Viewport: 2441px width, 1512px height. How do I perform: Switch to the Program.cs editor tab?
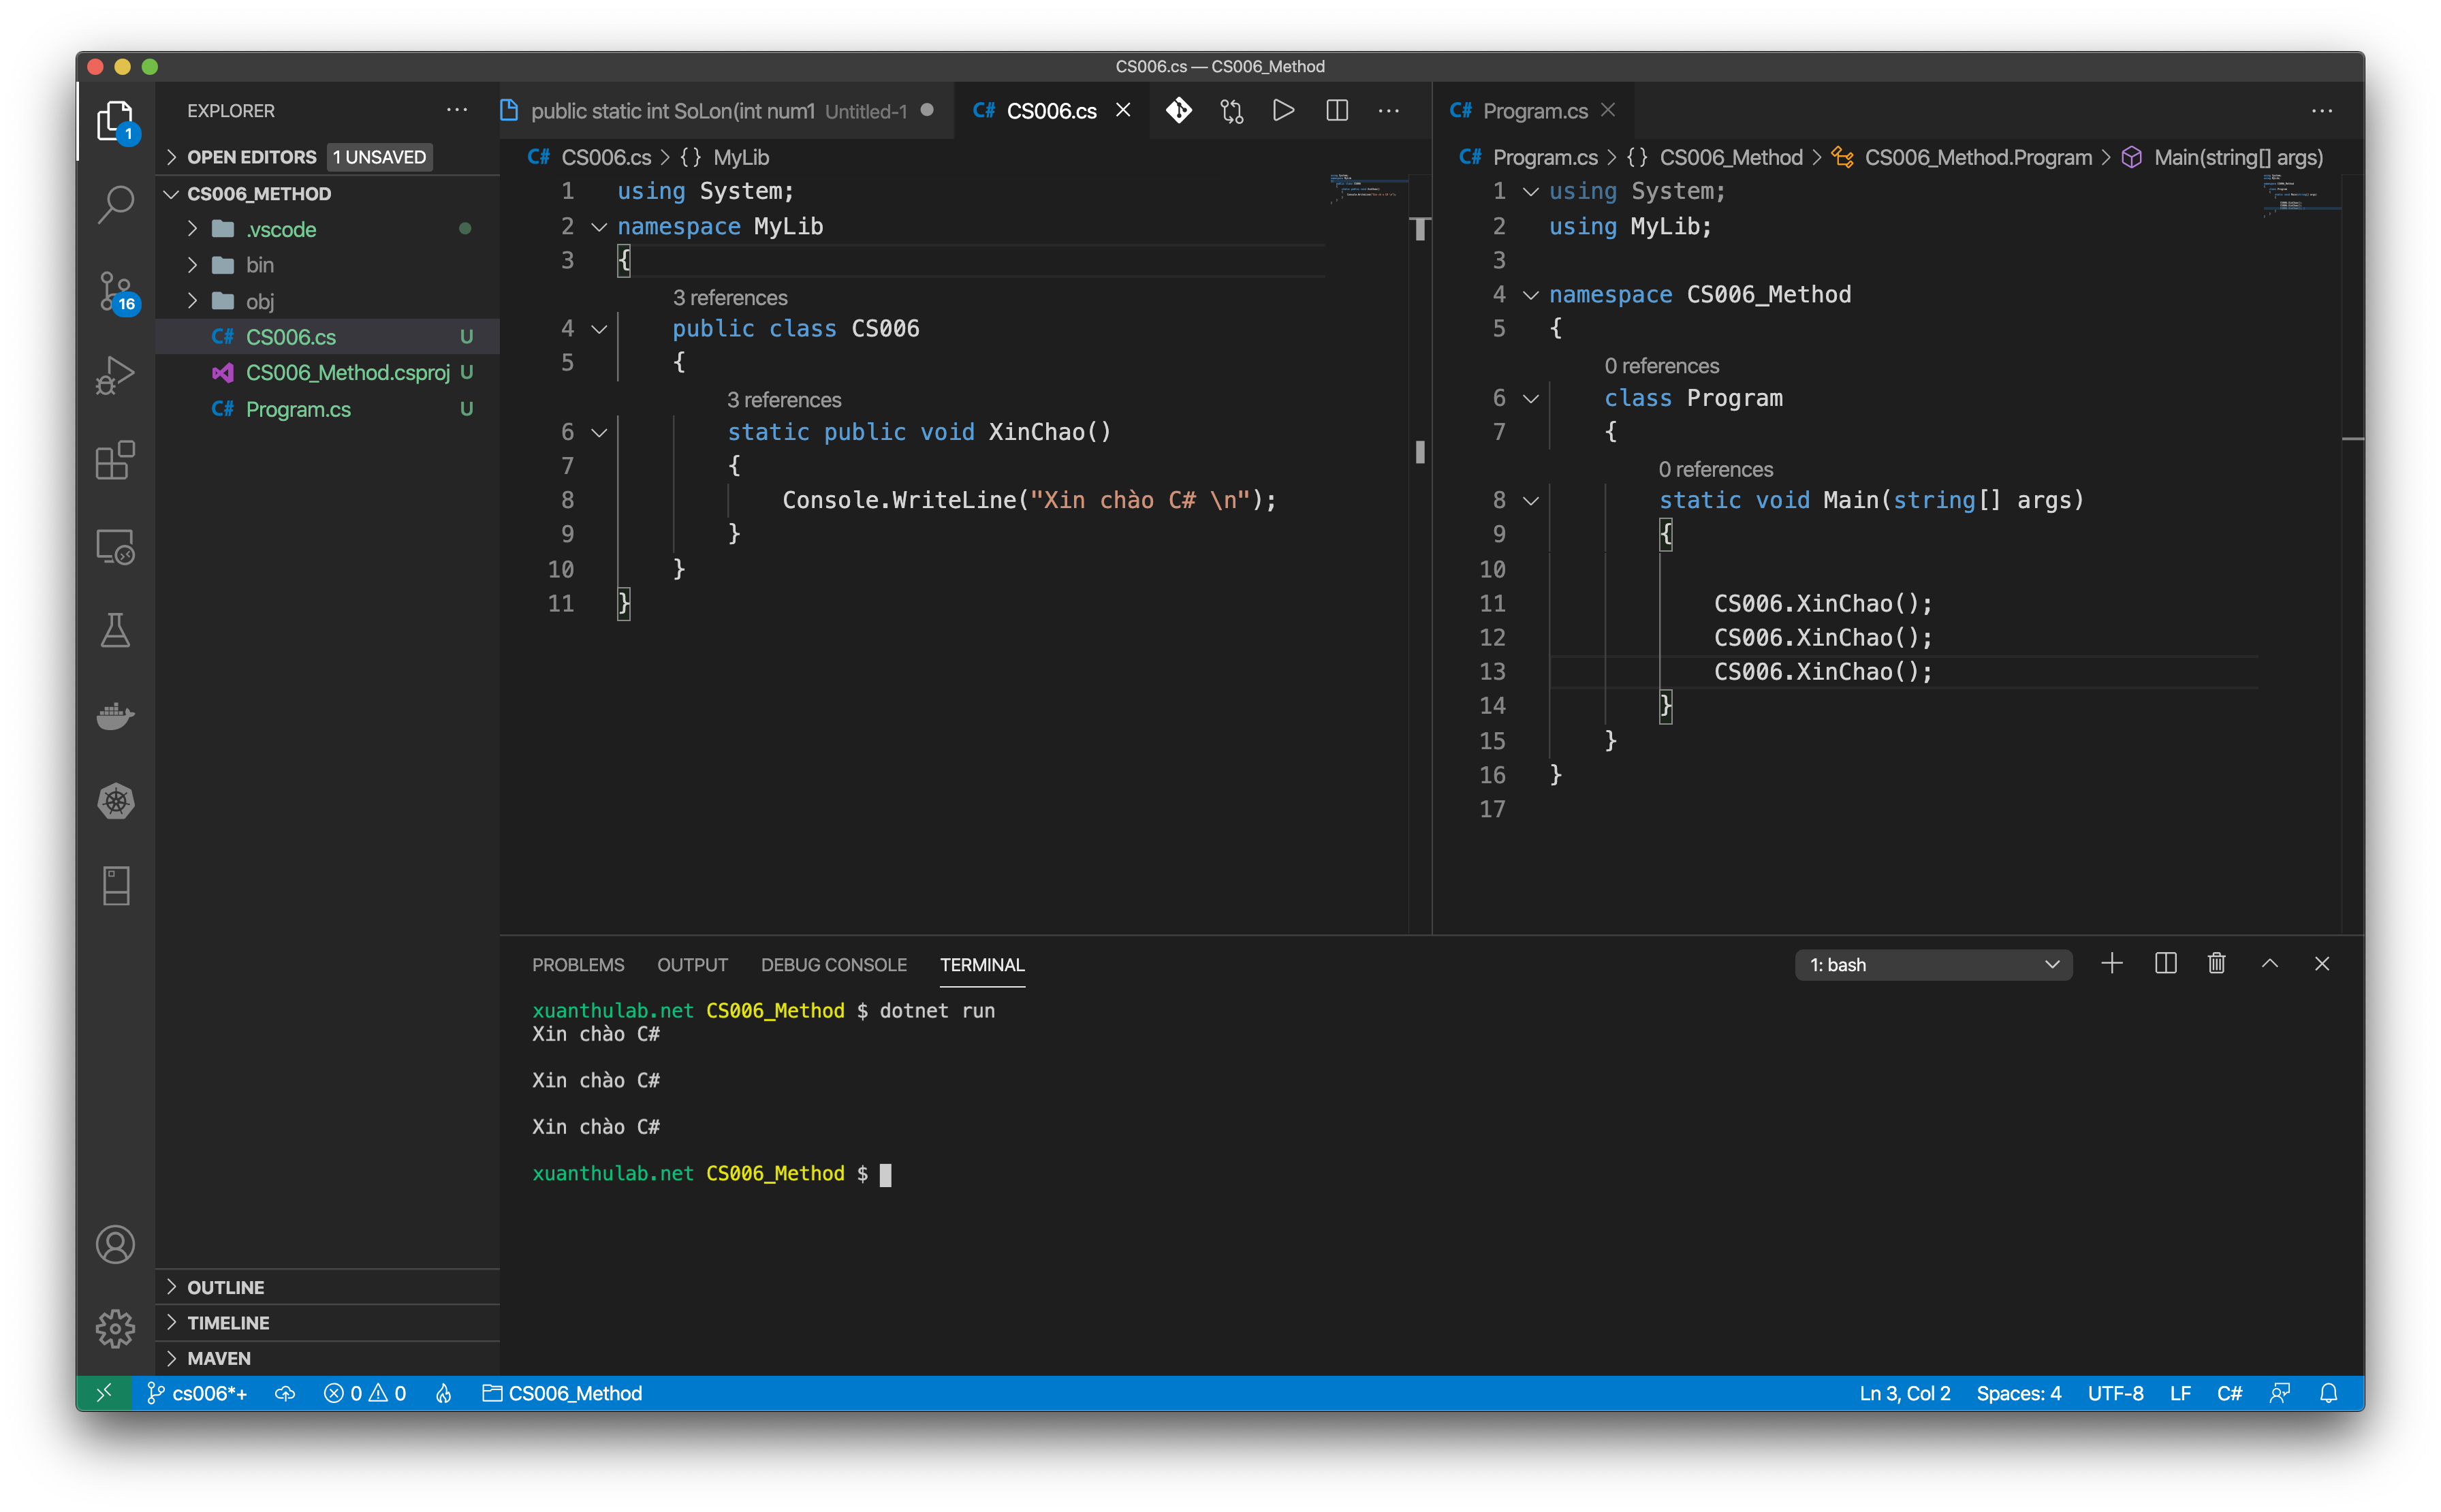click(x=1534, y=111)
